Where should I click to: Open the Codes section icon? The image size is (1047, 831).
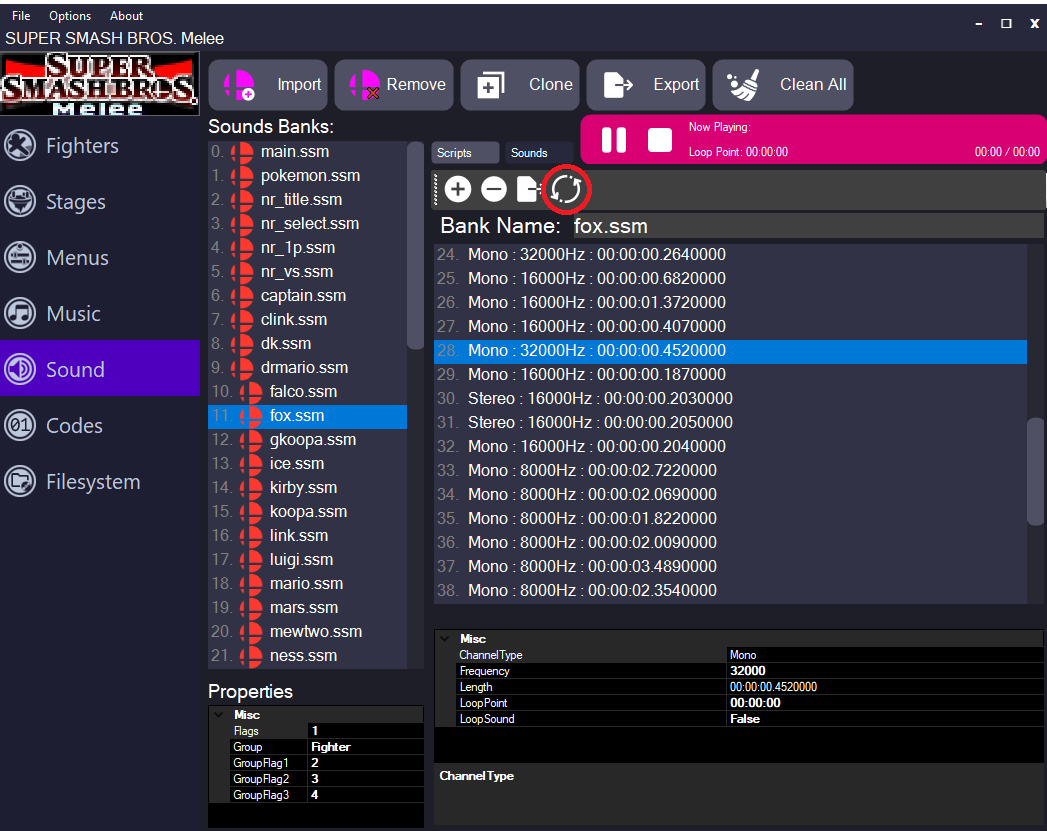pyautogui.click(x=20, y=425)
